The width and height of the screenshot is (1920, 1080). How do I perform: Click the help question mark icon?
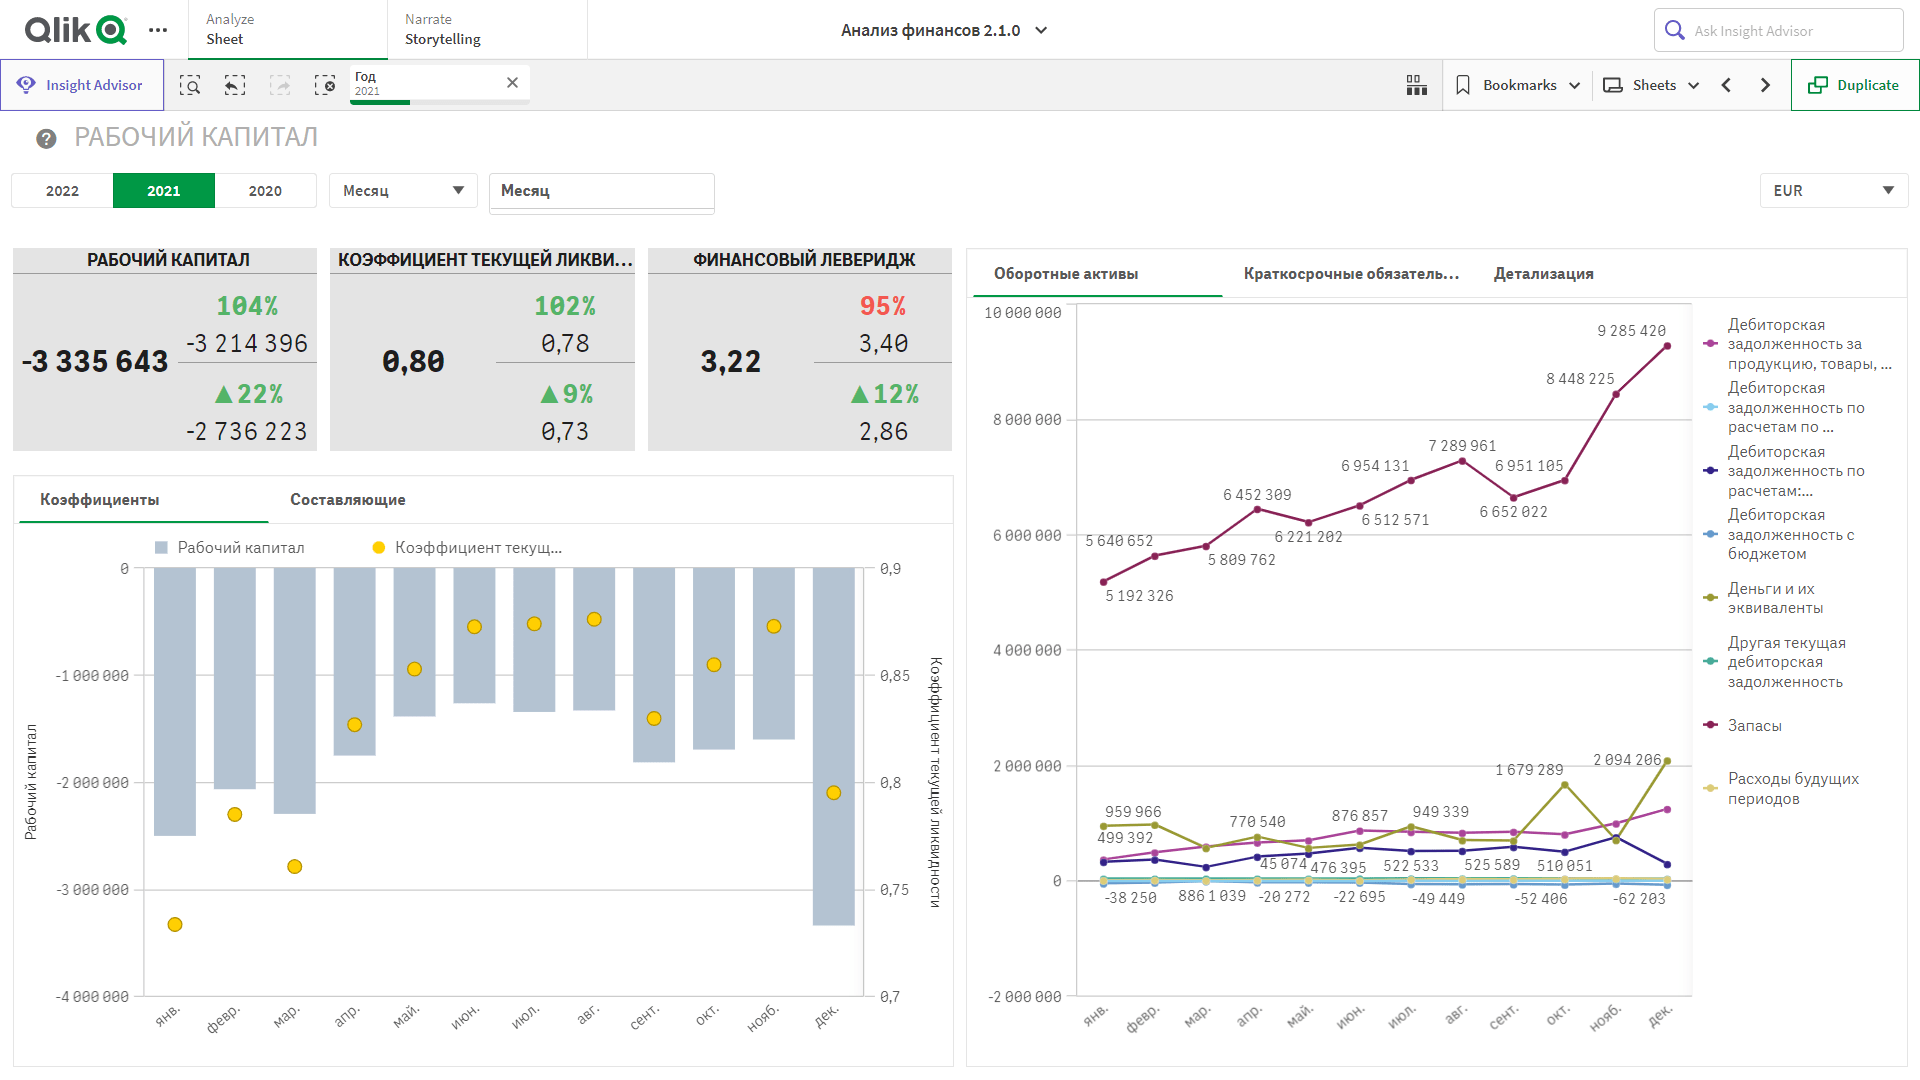tap(46, 139)
